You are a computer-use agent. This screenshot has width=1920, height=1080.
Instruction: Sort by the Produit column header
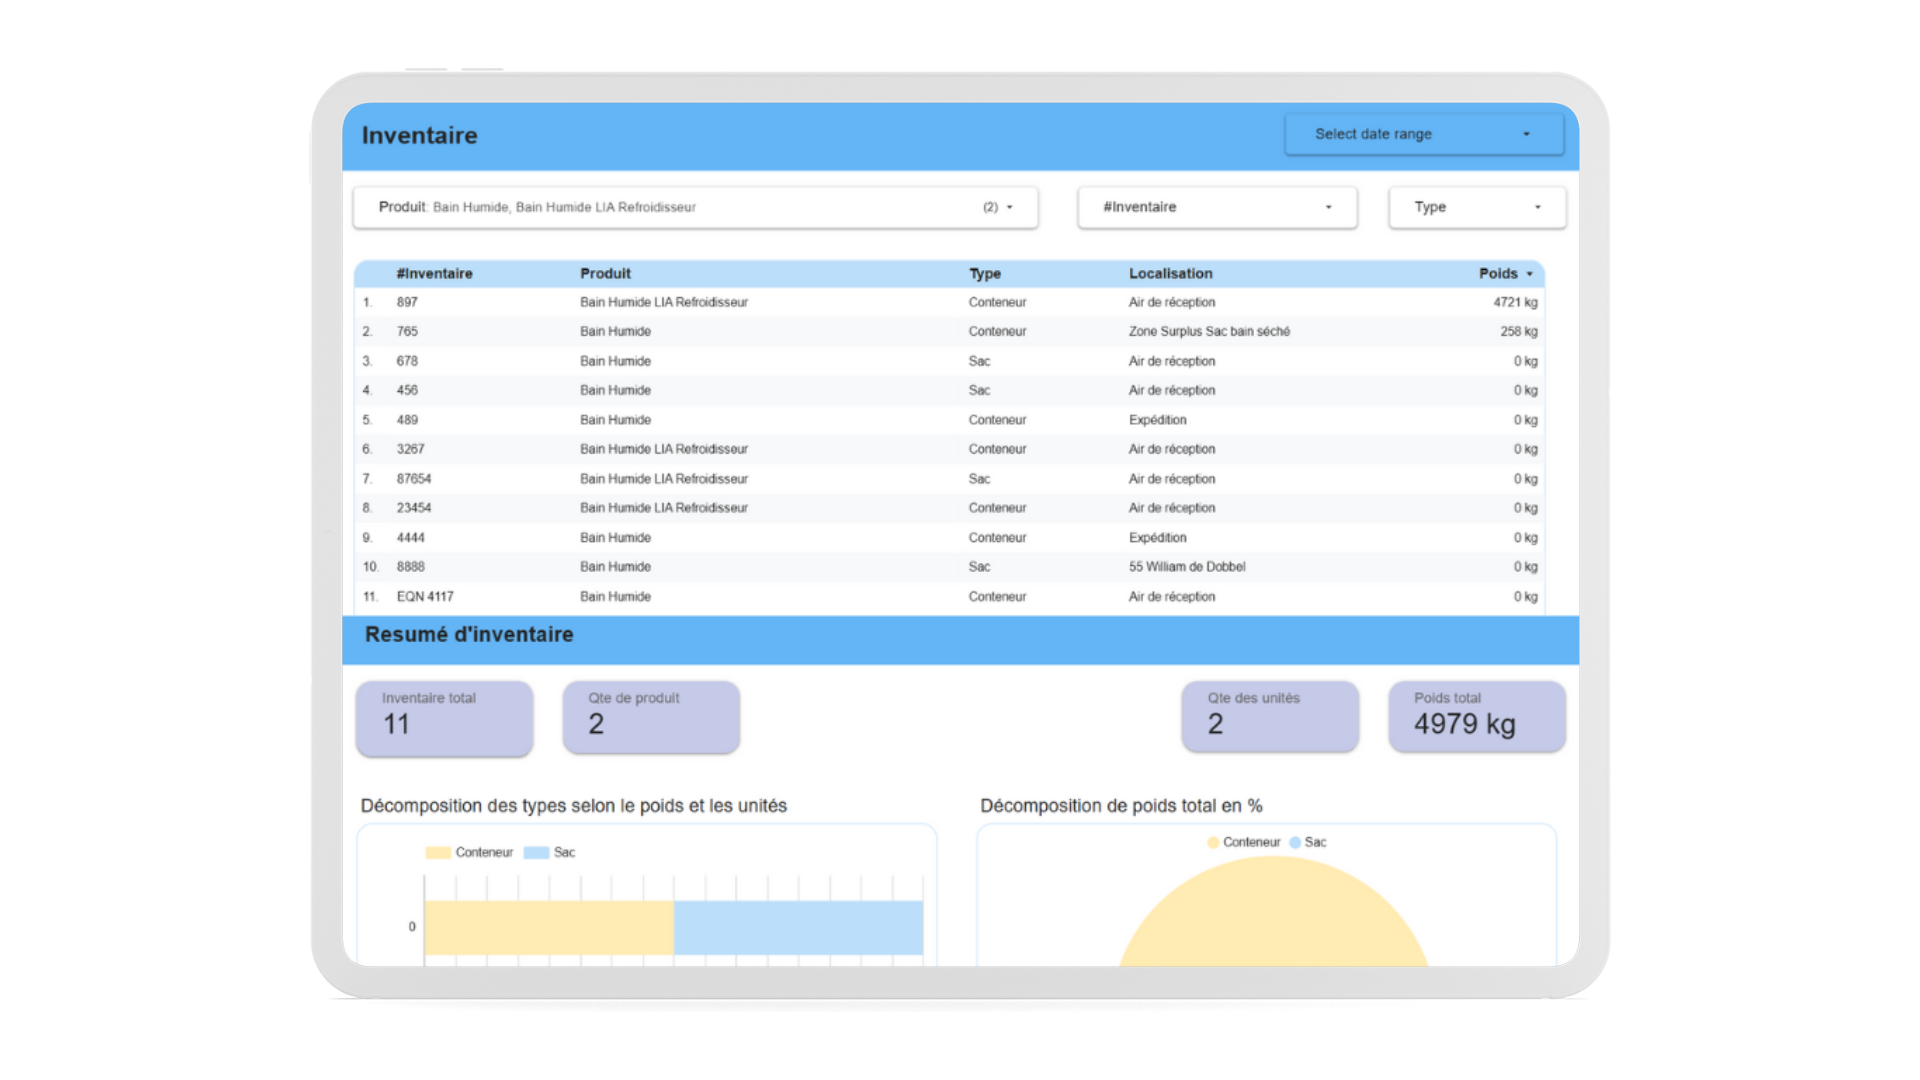[605, 274]
